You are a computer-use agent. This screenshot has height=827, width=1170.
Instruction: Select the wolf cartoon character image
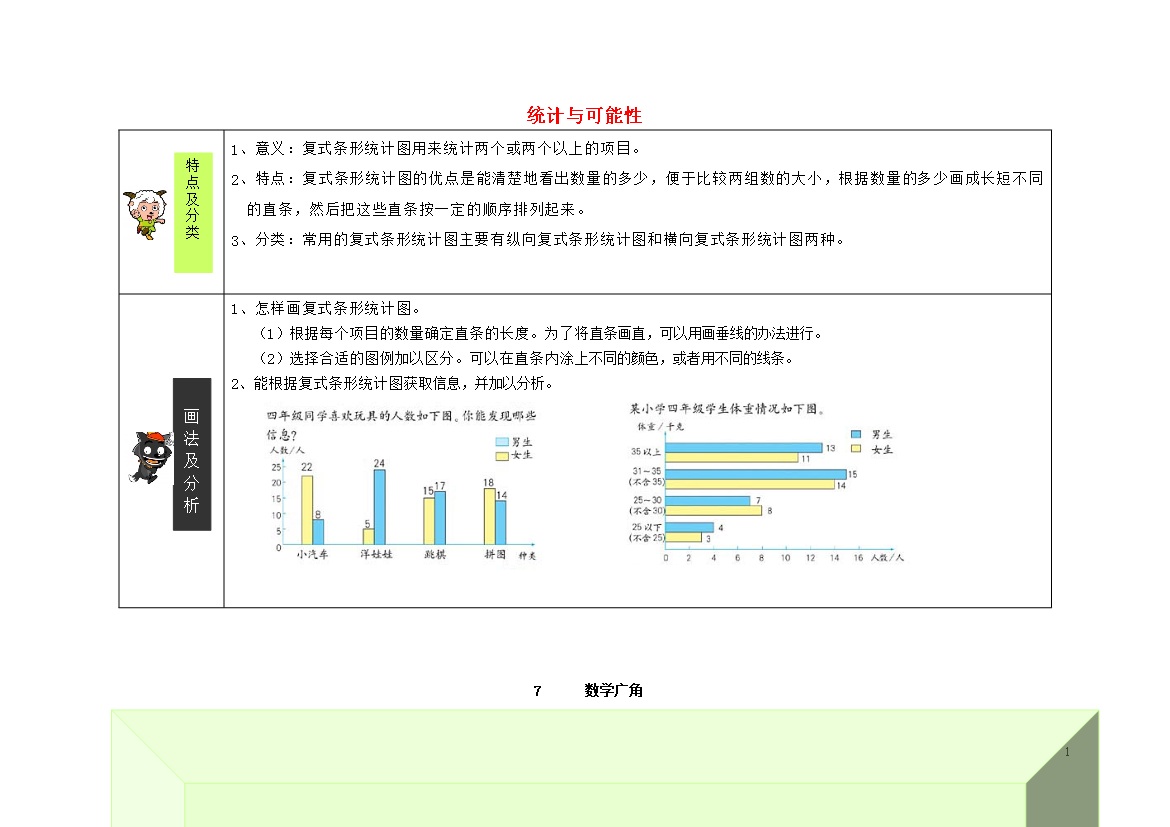(151, 457)
